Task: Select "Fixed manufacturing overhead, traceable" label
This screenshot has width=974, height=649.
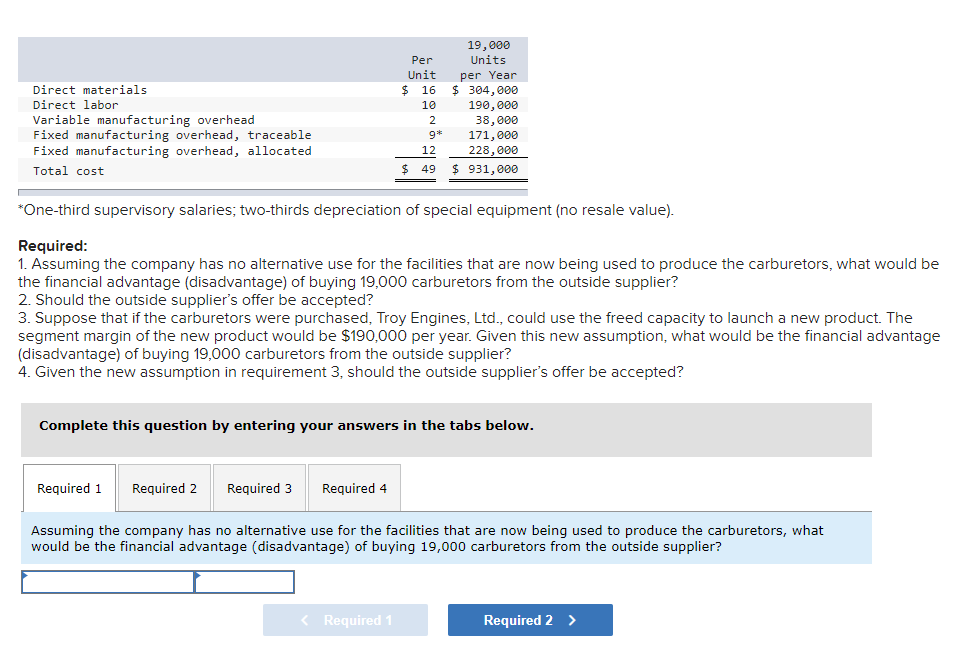Action: [x=172, y=135]
